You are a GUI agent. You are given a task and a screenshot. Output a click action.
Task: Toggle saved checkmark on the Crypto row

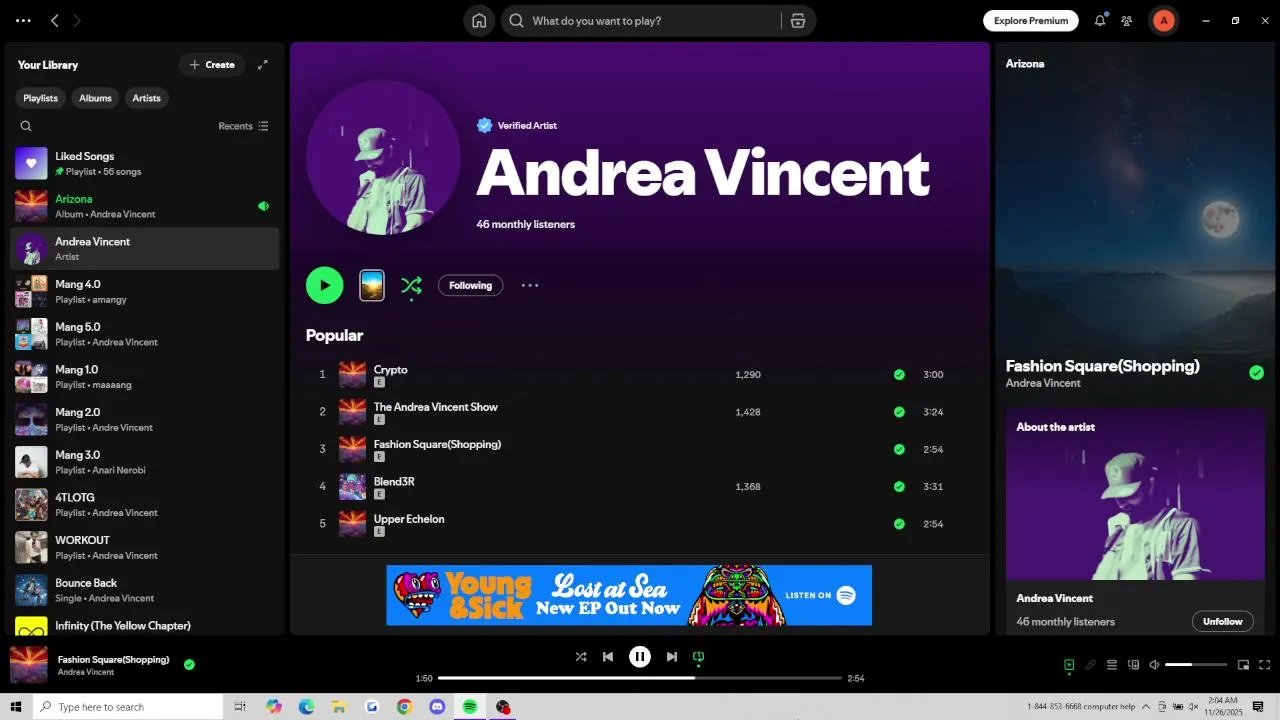point(899,375)
